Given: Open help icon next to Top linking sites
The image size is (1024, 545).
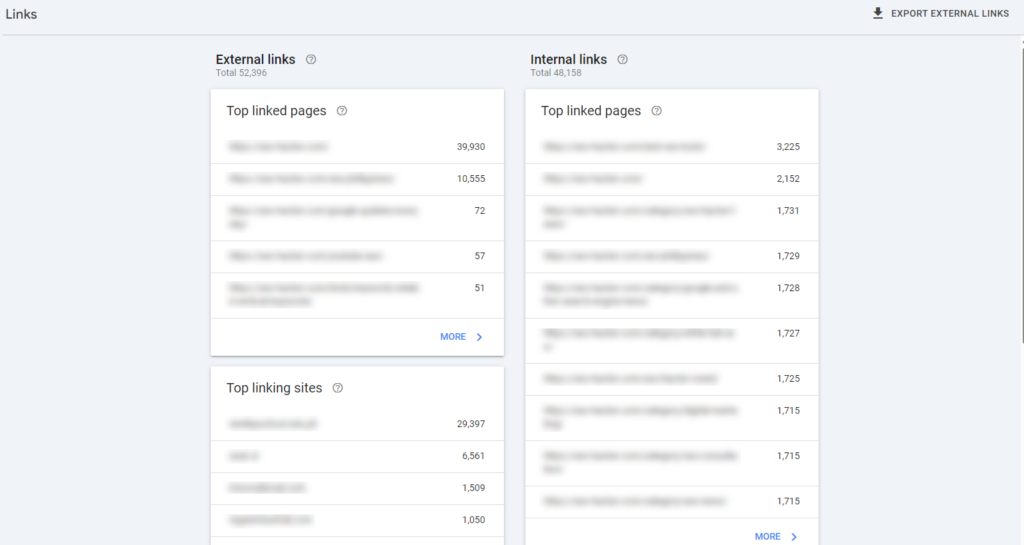Looking at the screenshot, I should point(337,388).
